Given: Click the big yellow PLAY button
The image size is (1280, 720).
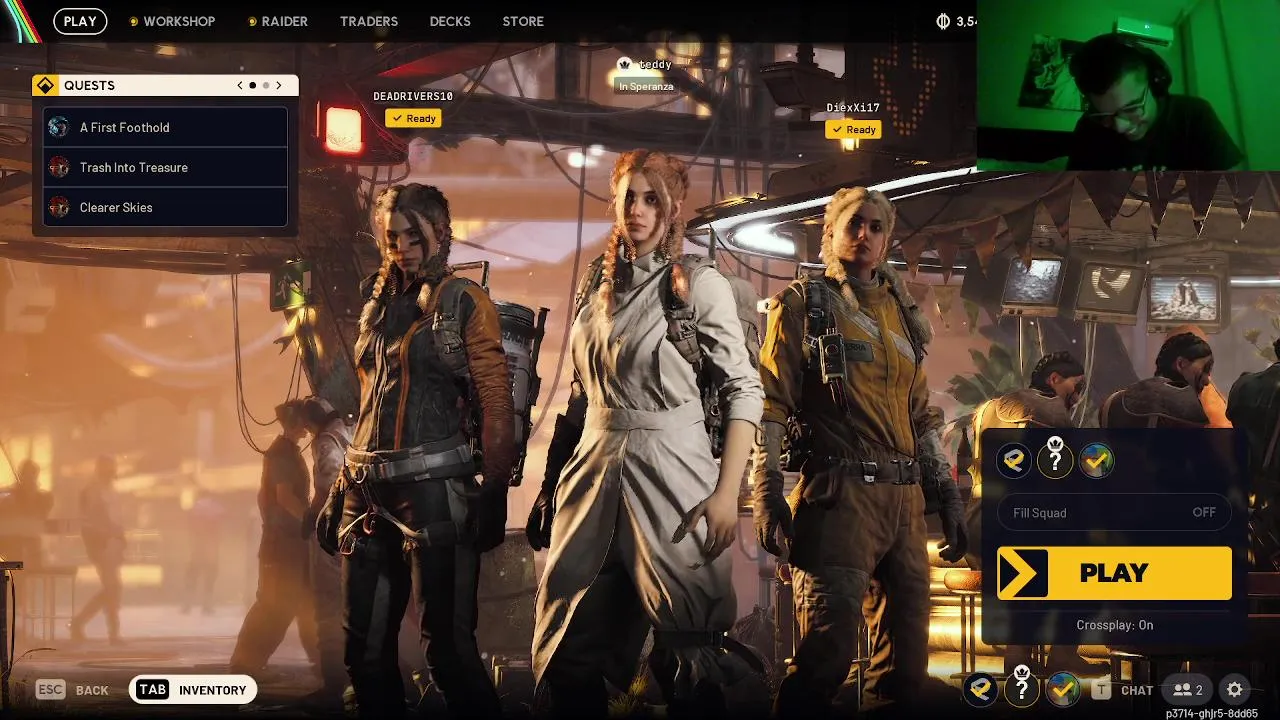Looking at the screenshot, I should coord(1114,573).
